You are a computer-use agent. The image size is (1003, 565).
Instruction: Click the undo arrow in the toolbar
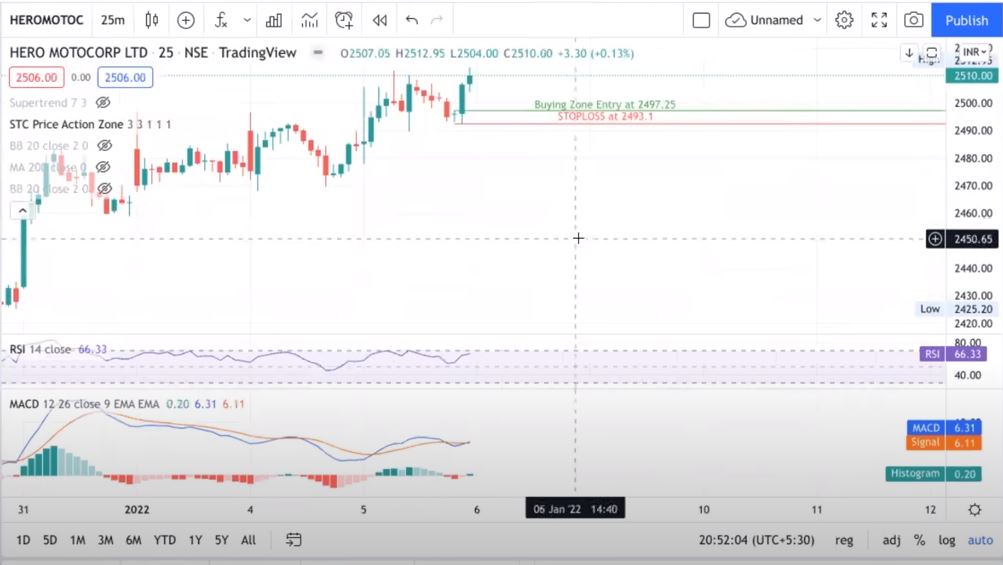(x=411, y=20)
